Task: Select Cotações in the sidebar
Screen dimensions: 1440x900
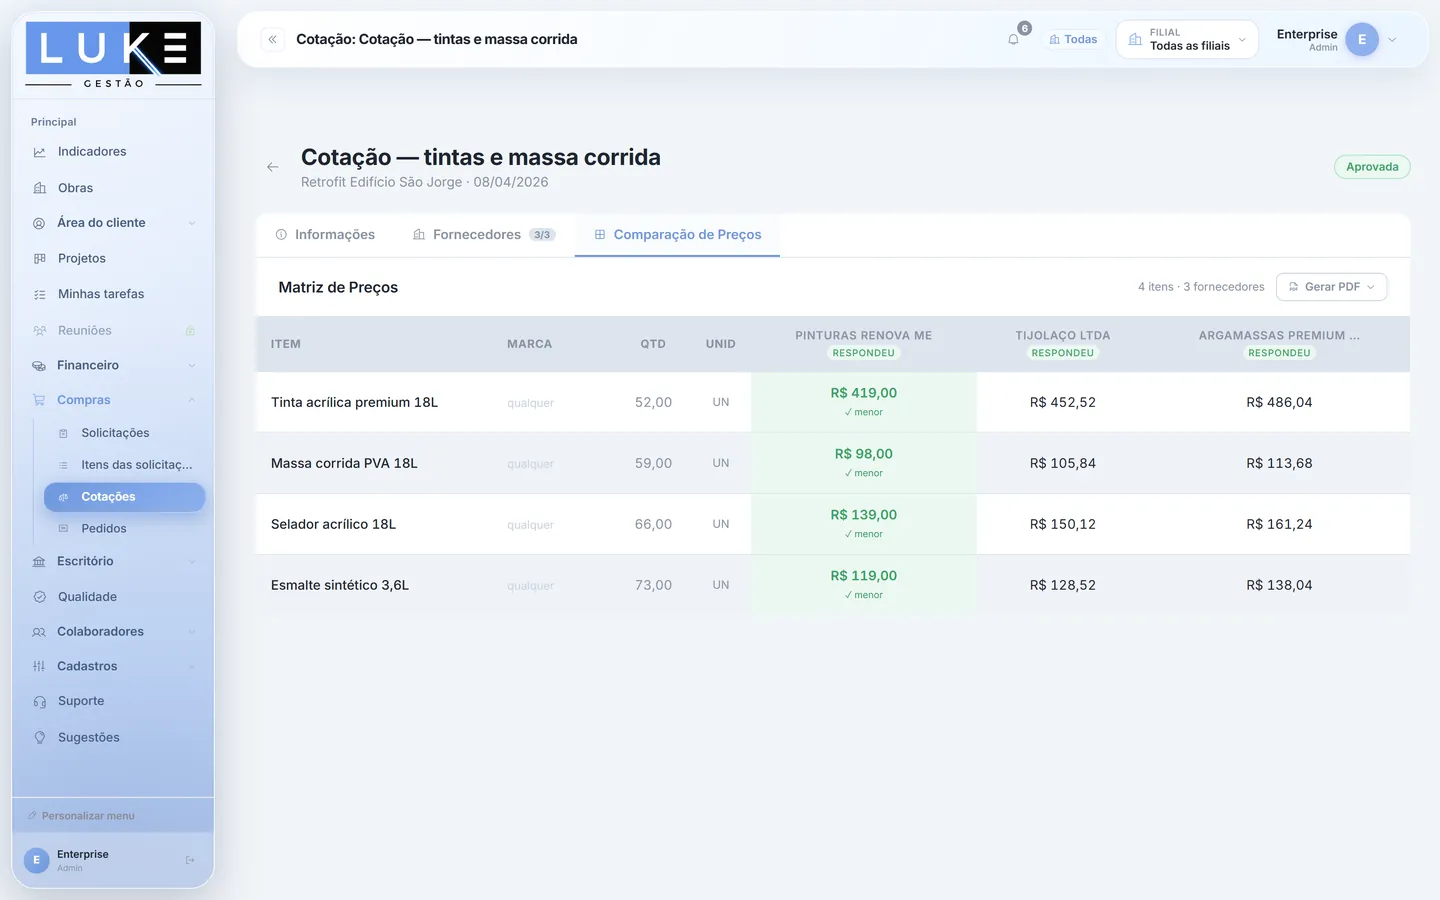Action: 125,497
